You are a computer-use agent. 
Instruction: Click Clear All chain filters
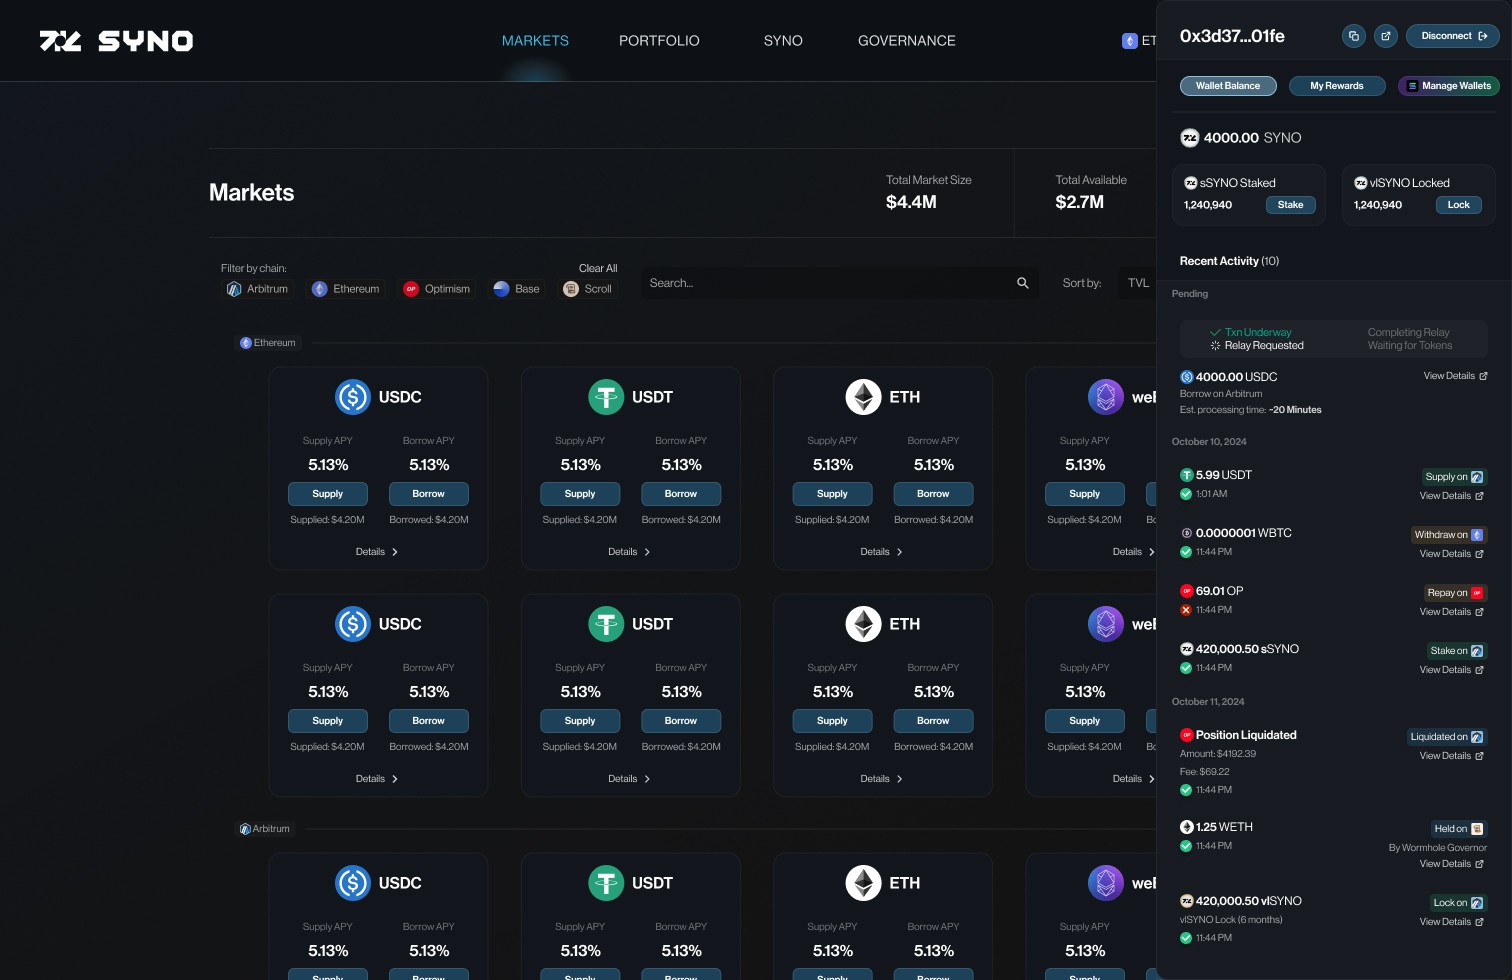coord(598,269)
